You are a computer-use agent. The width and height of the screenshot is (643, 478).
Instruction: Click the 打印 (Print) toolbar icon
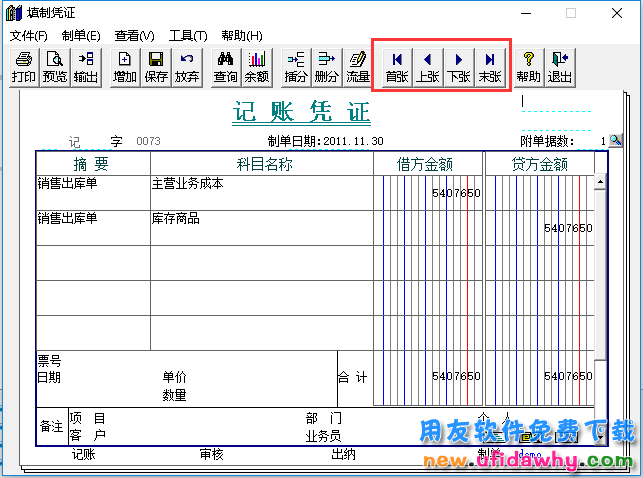click(x=24, y=67)
